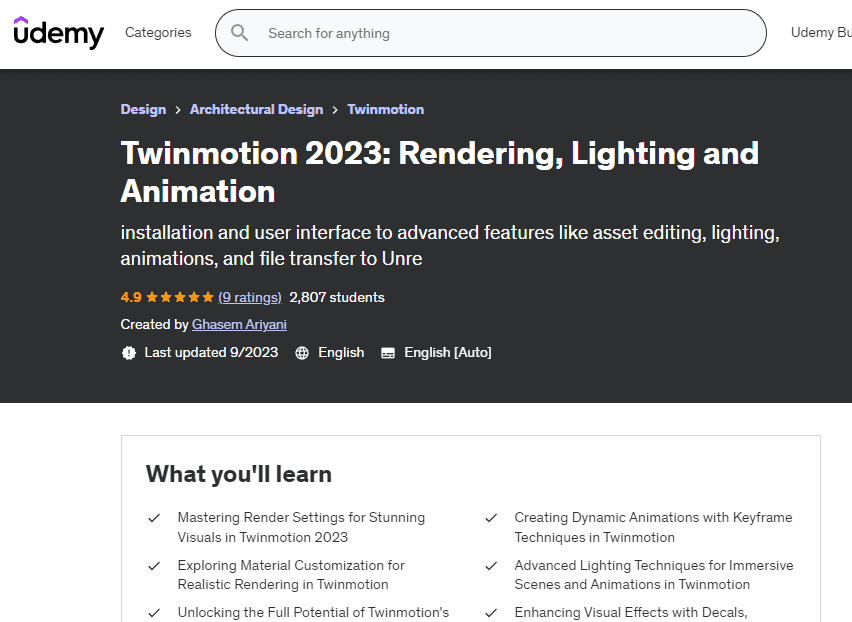The width and height of the screenshot is (852, 622).
Task: Click checkmark beside Exploring Material Customization
Action: 154,566
